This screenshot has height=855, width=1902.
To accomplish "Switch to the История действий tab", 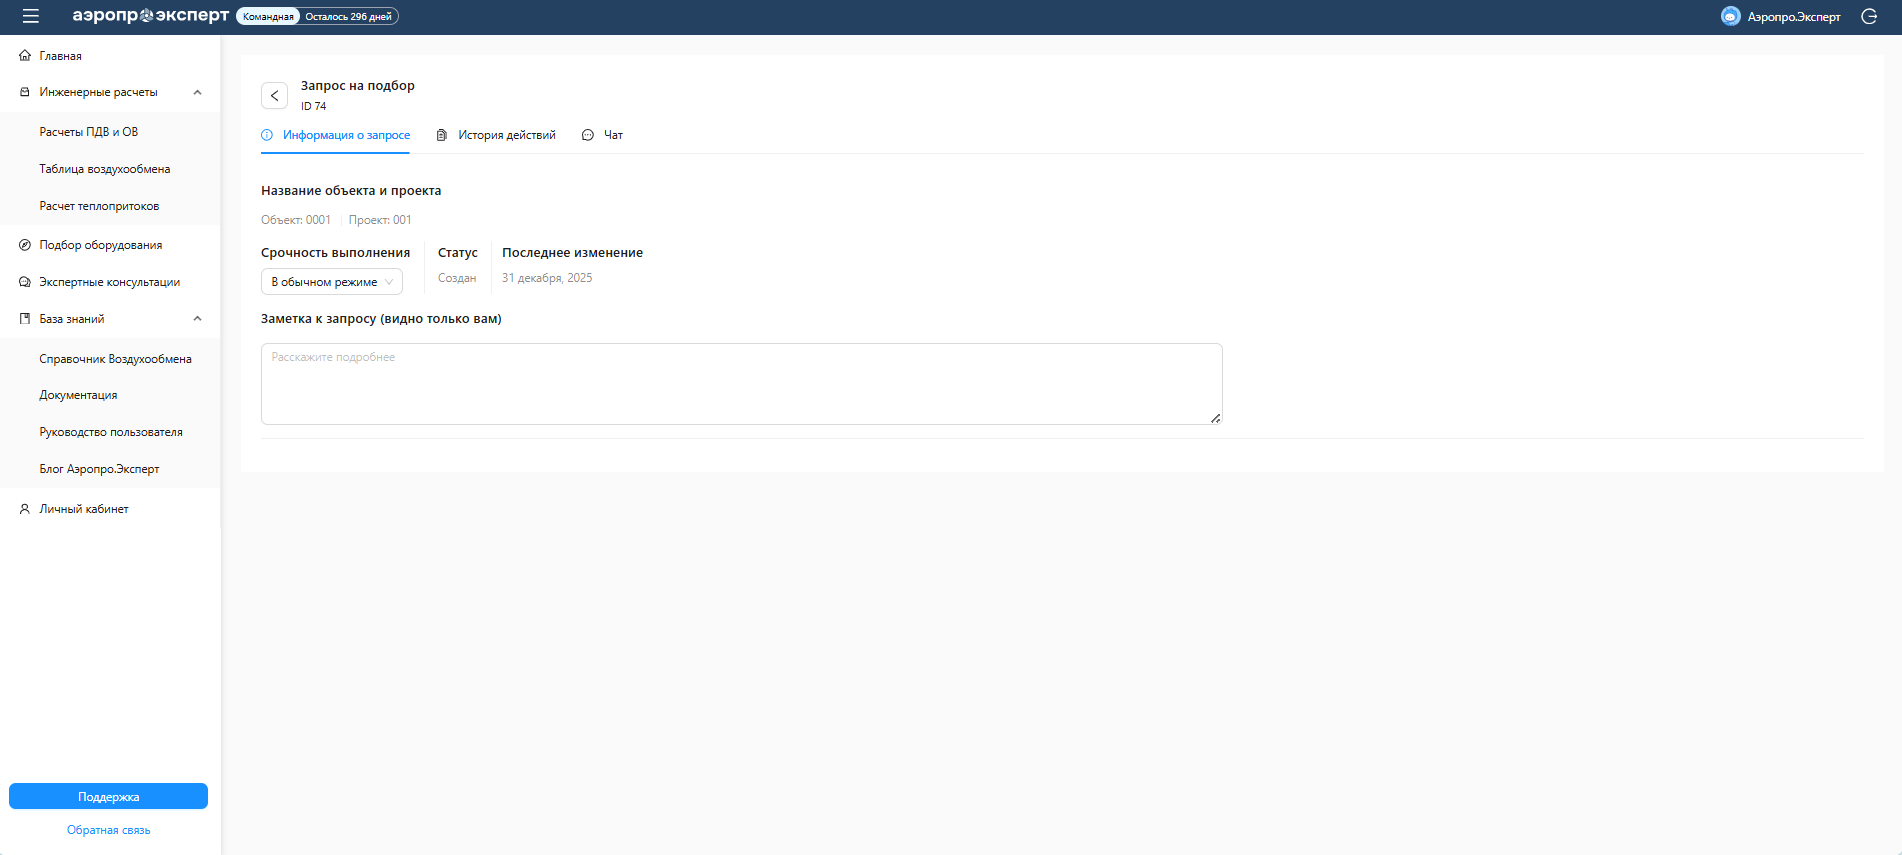I will point(496,135).
